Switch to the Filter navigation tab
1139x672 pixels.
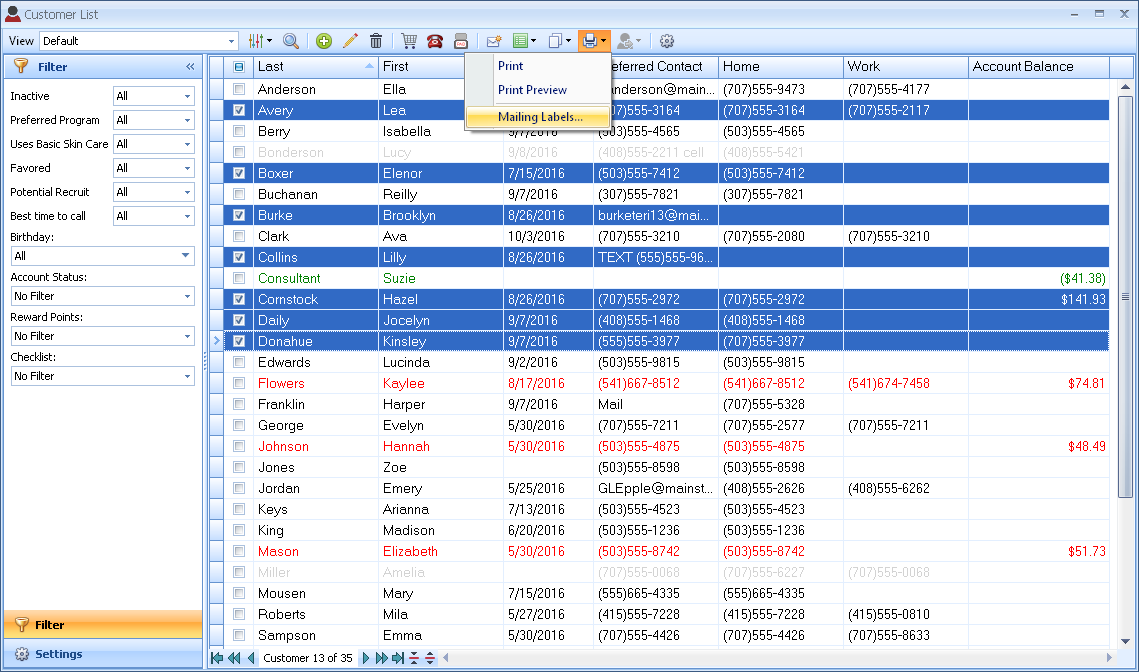(x=103, y=625)
